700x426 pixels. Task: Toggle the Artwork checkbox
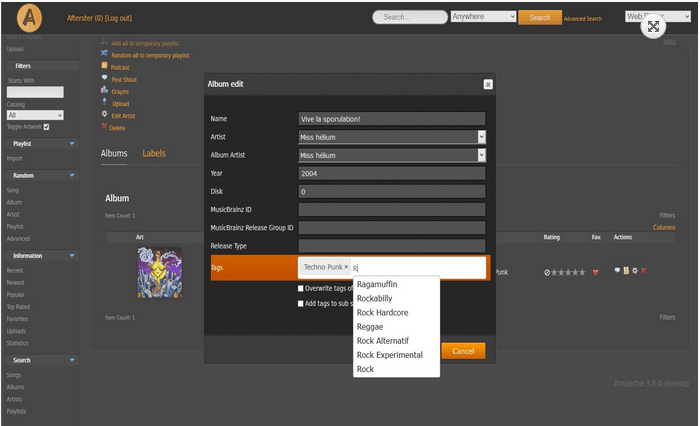click(x=46, y=127)
